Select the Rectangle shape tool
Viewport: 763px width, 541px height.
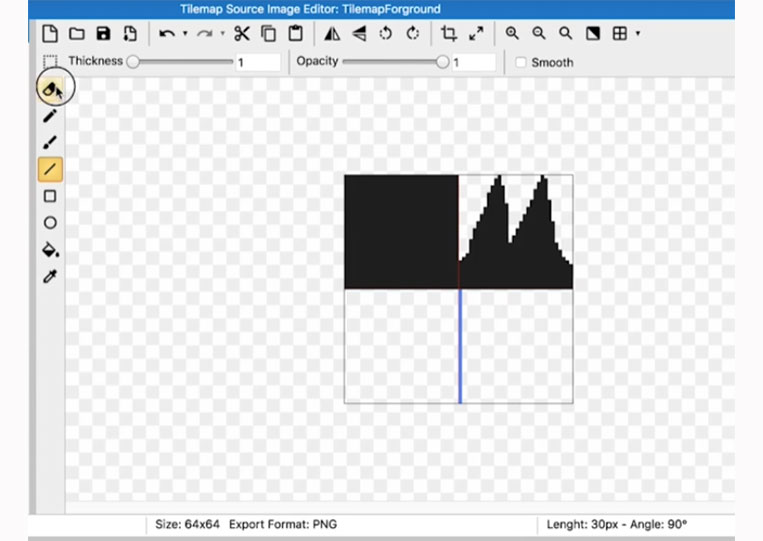pyautogui.click(x=50, y=196)
